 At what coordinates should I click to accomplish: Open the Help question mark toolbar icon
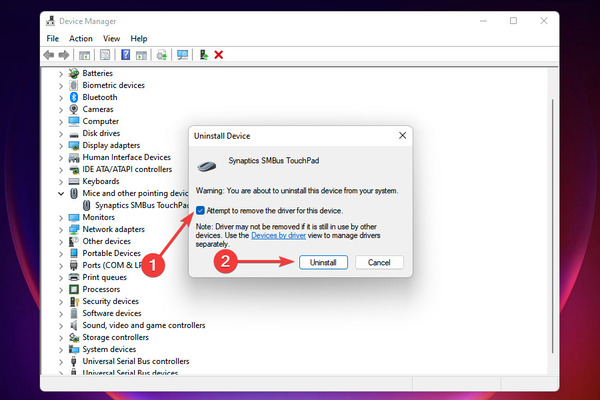click(126, 55)
